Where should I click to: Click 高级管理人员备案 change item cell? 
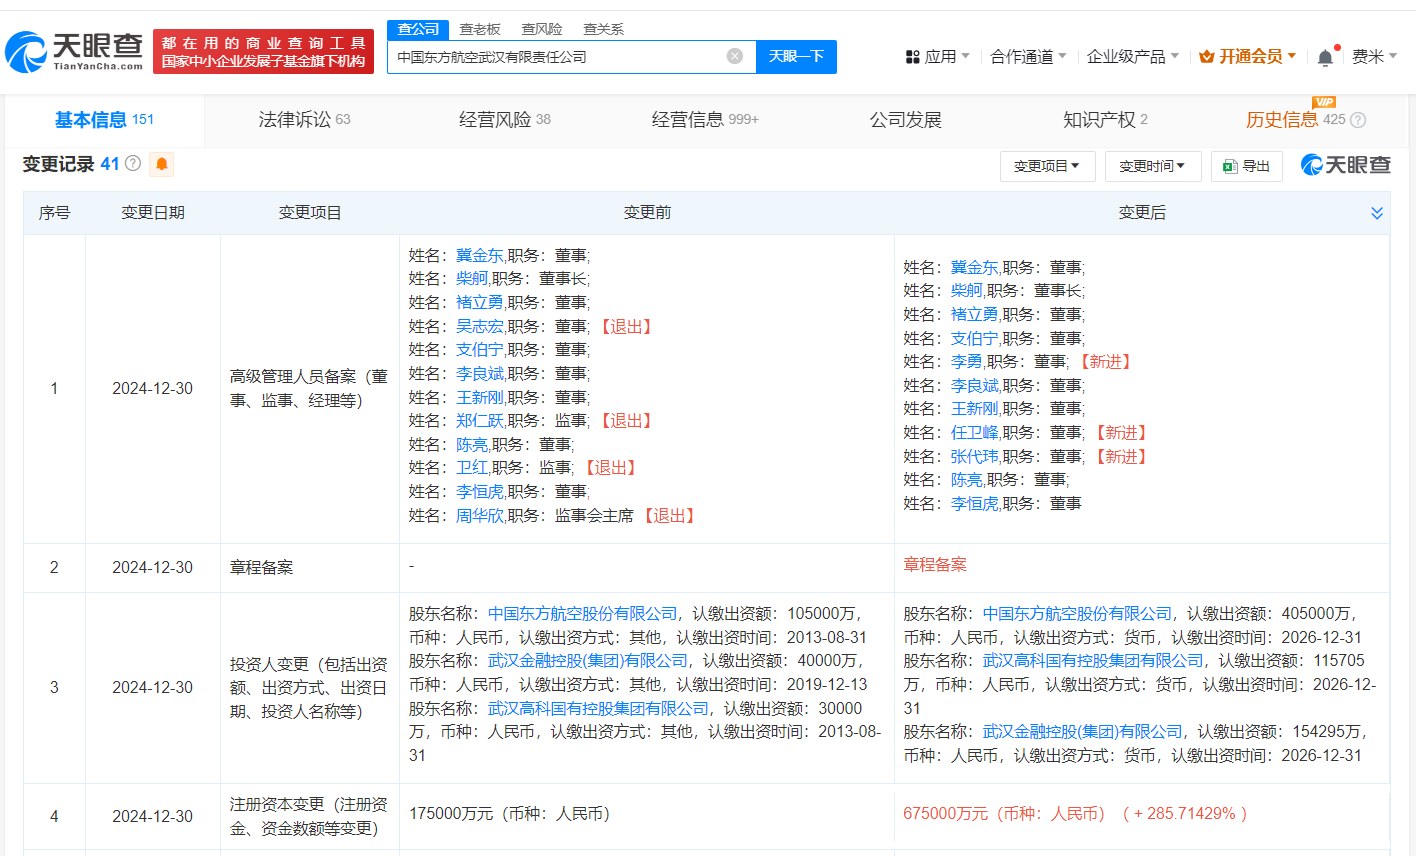(309, 389)
